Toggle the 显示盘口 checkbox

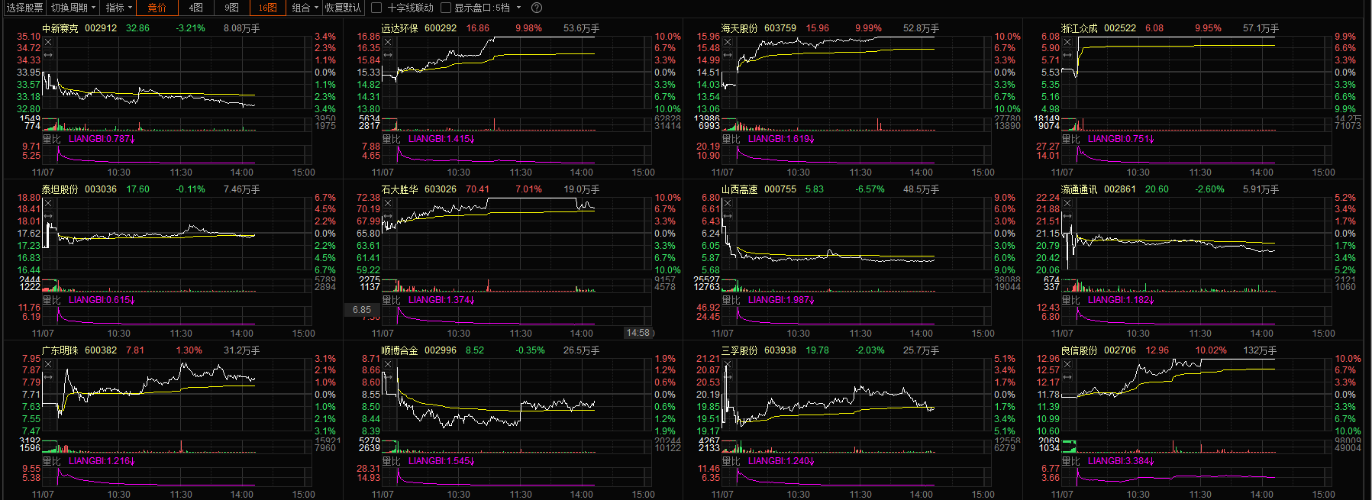click(x=445, y=7)
